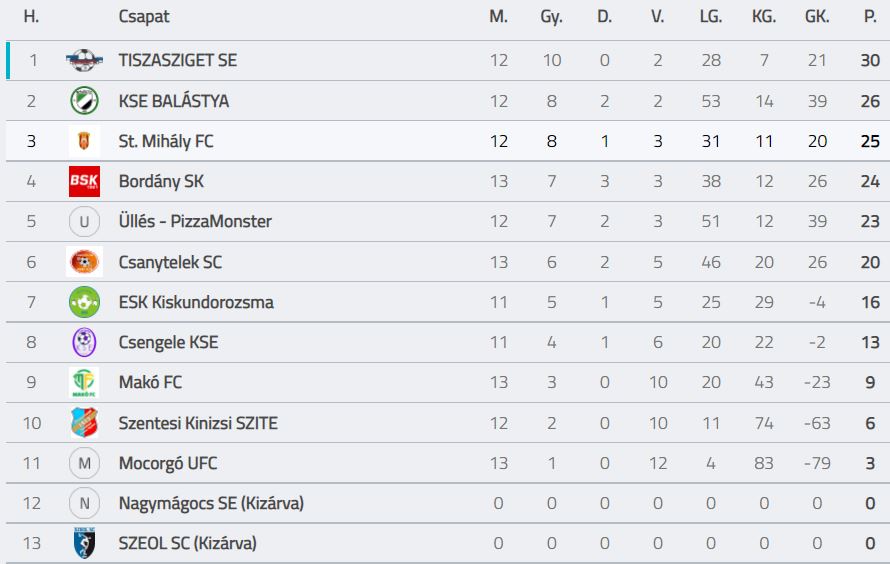
Task: Click the SZEOL SC blue shield logo
Action: [x=84, y=543]
